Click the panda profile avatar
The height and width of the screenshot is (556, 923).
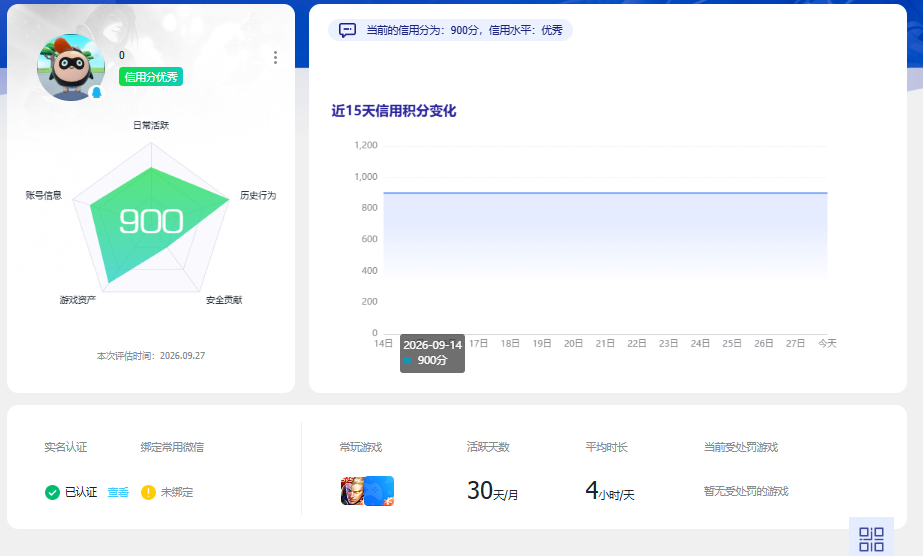71,67
